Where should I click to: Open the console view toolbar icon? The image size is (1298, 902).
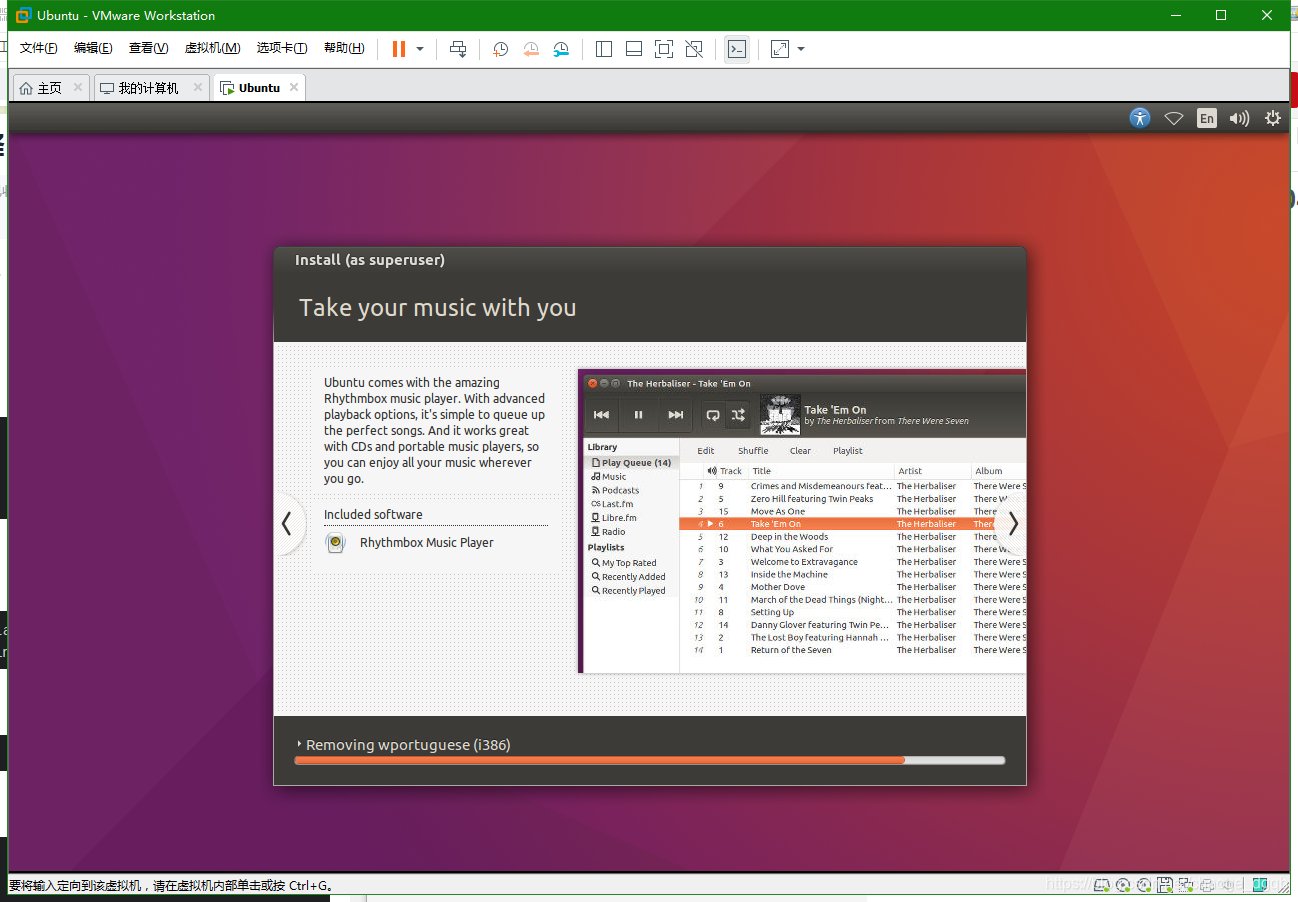pos(737,49)
